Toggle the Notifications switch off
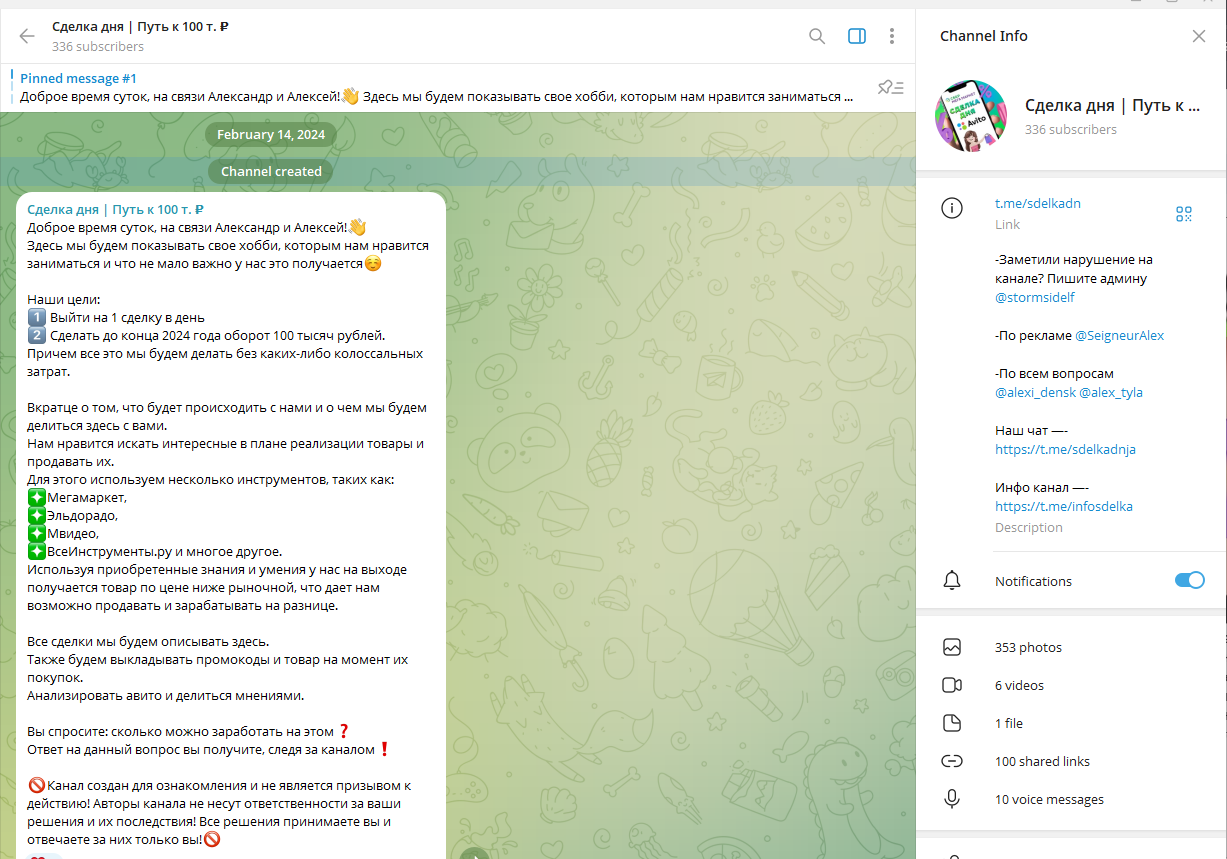Viewport: 1227px width, 859px height. coord(1189,581)
